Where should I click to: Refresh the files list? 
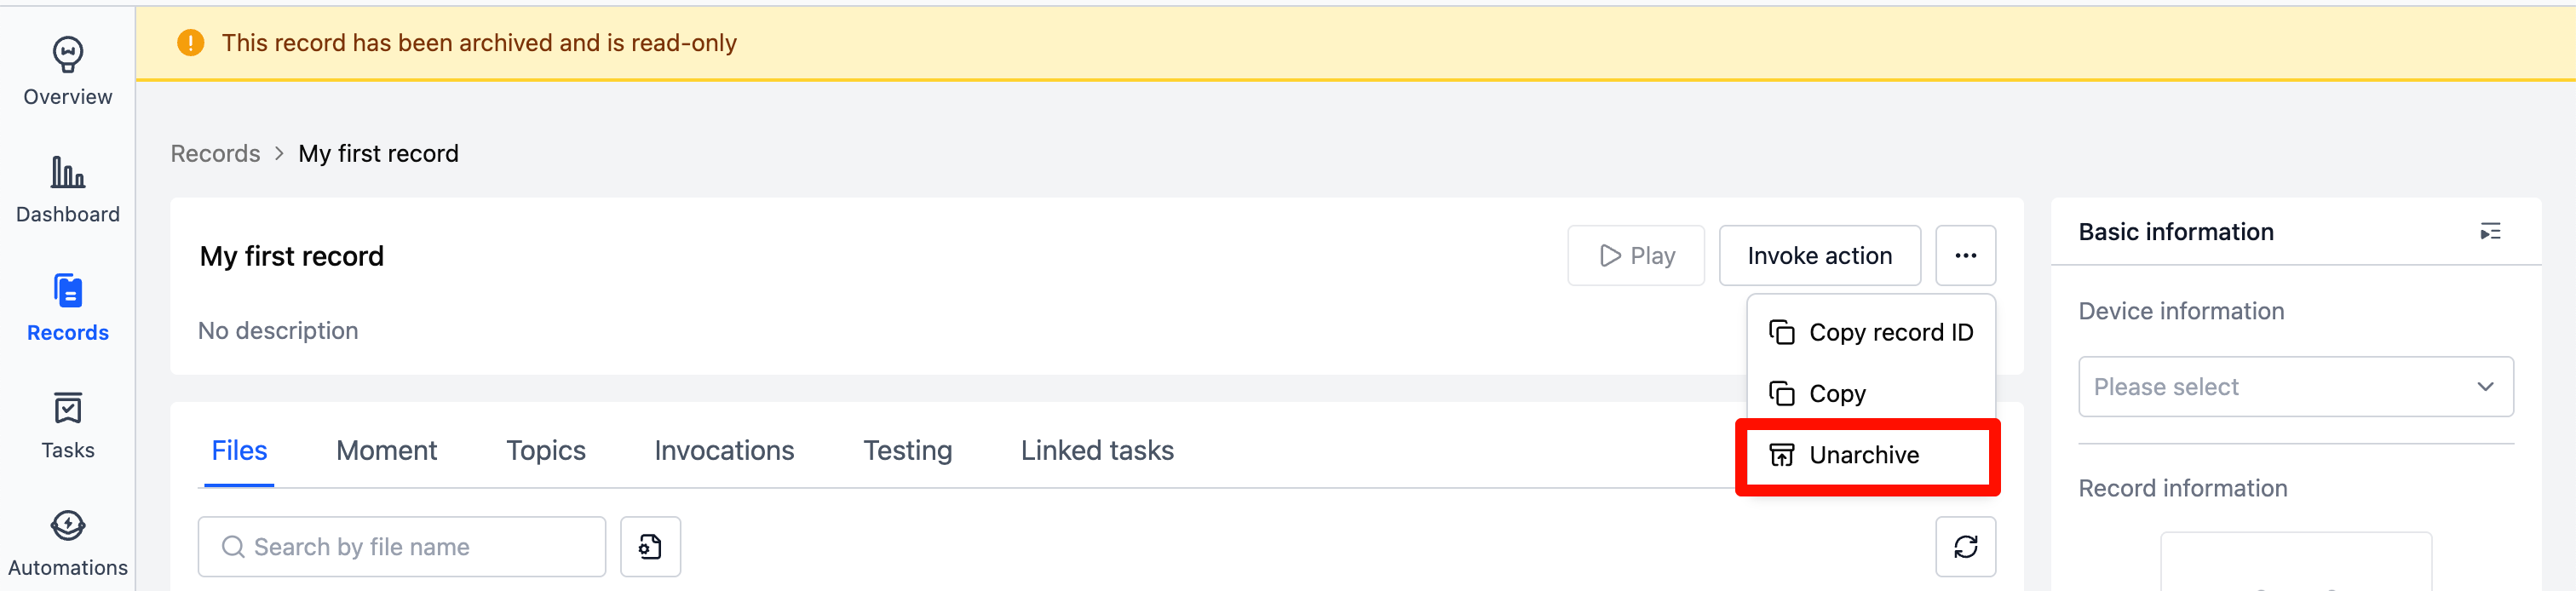[x=1965, y=546]
